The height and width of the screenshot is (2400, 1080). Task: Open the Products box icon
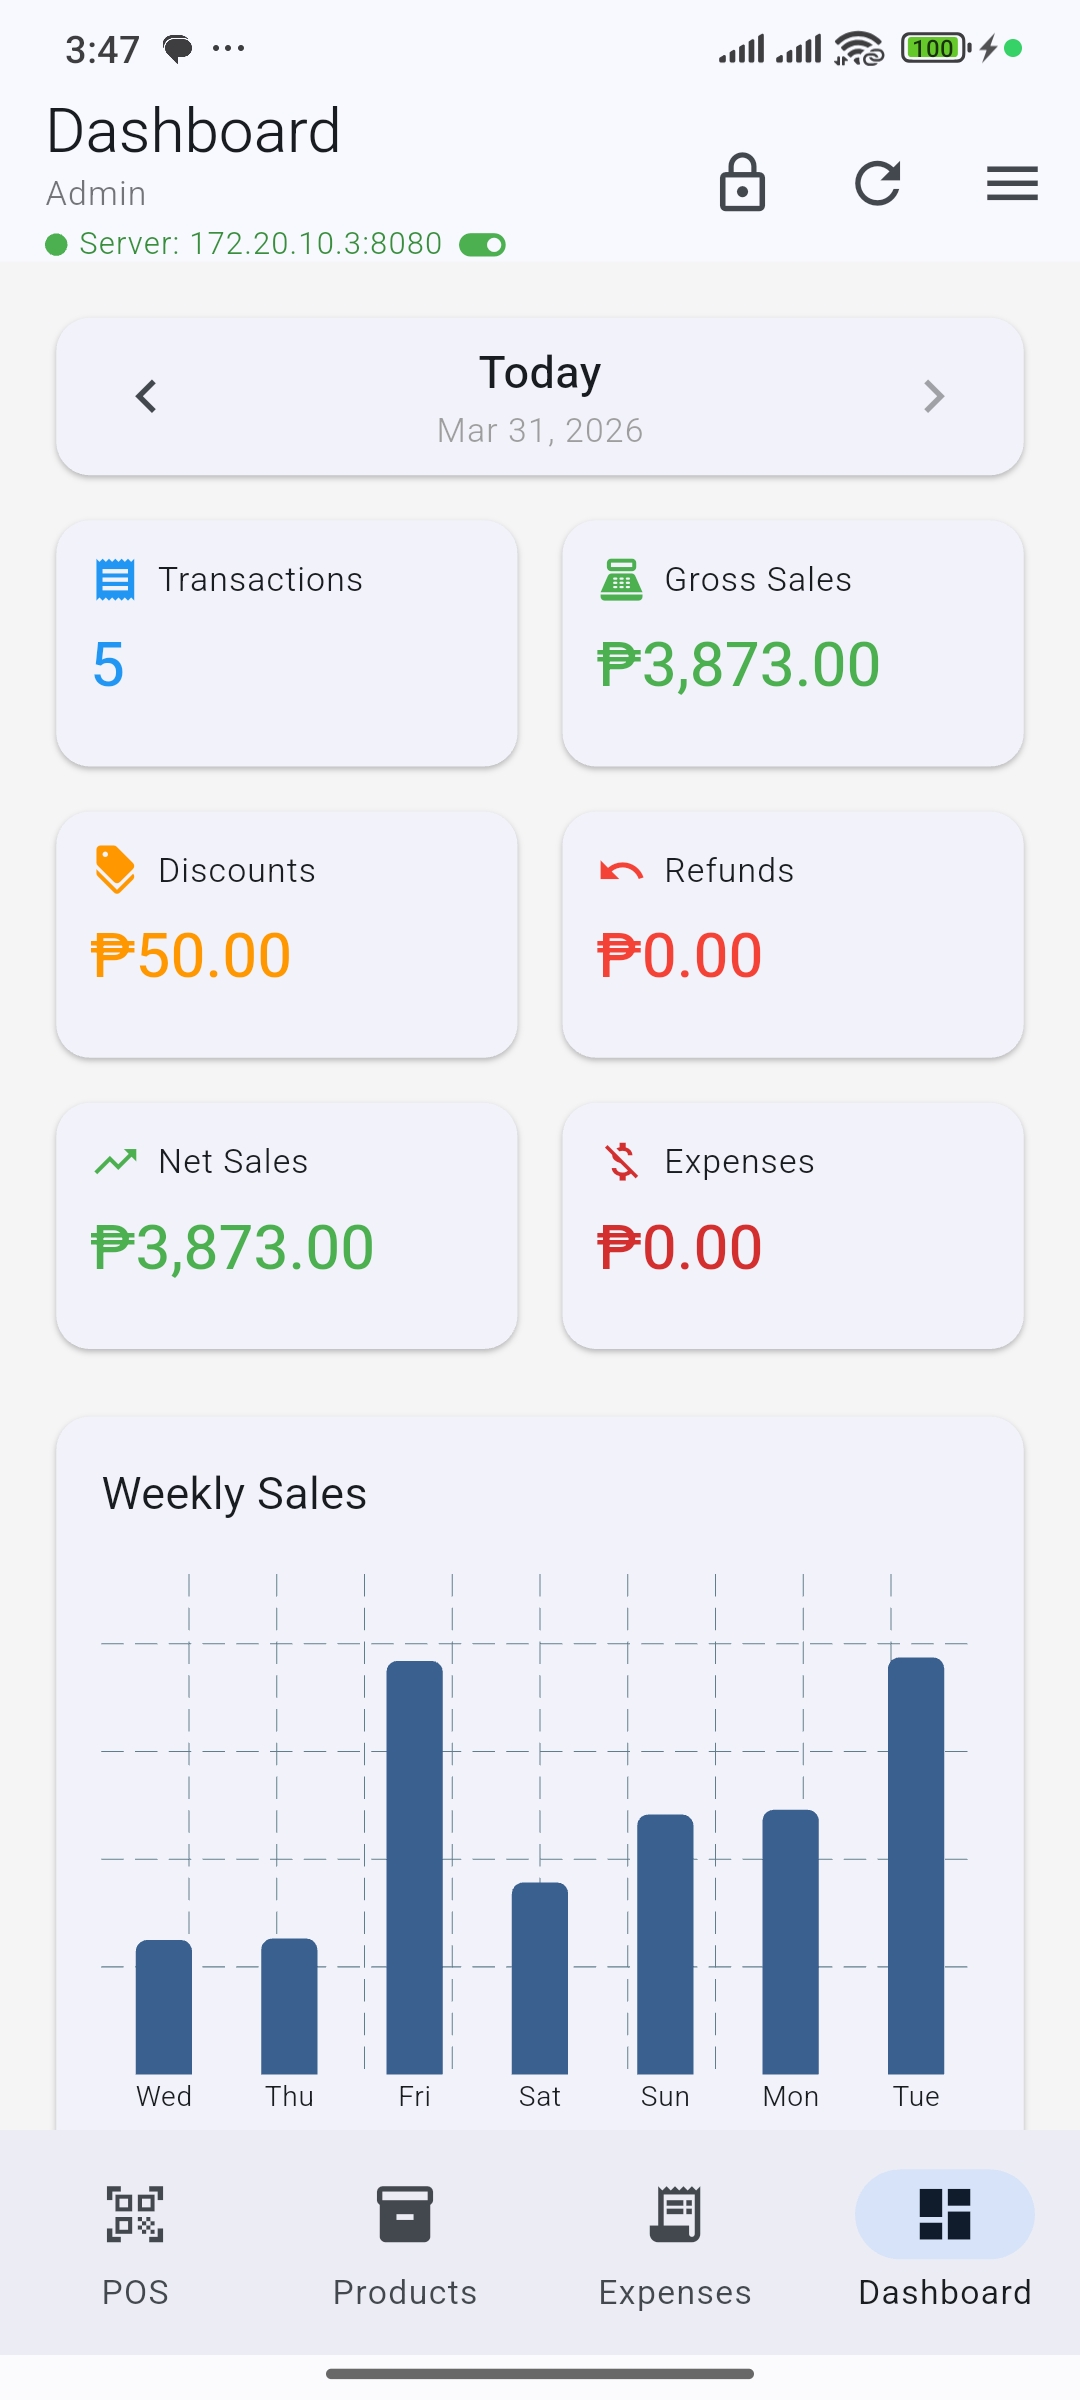point(405,2214)
